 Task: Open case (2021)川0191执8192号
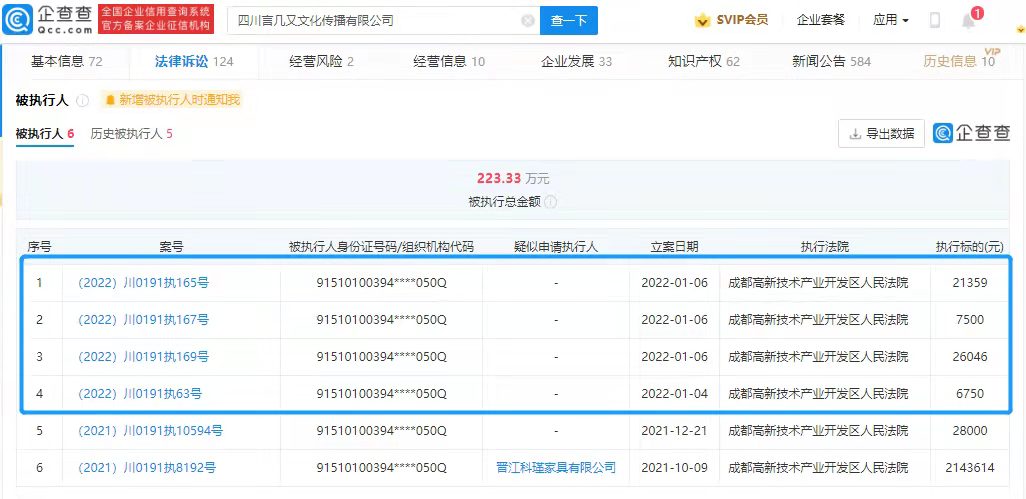(147, 468)
